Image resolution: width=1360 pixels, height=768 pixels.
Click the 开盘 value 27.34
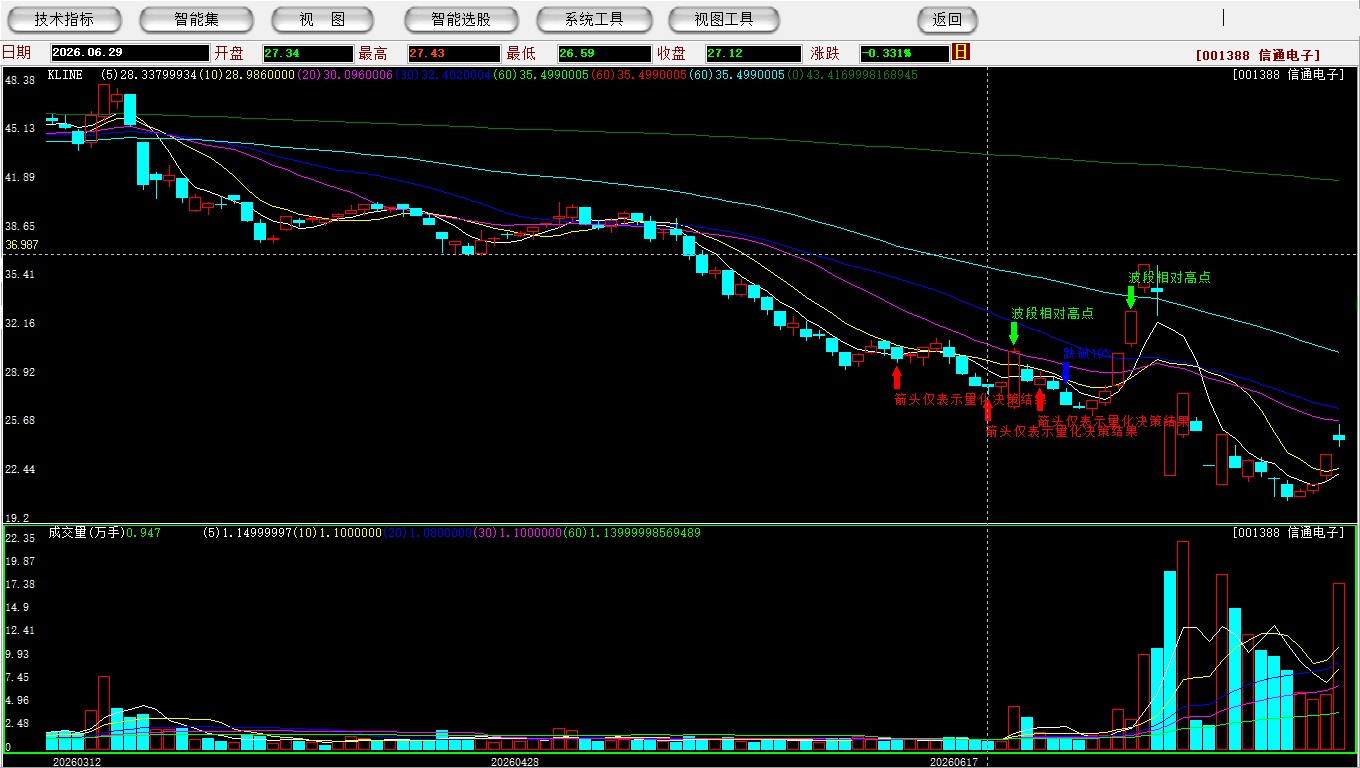308,53
